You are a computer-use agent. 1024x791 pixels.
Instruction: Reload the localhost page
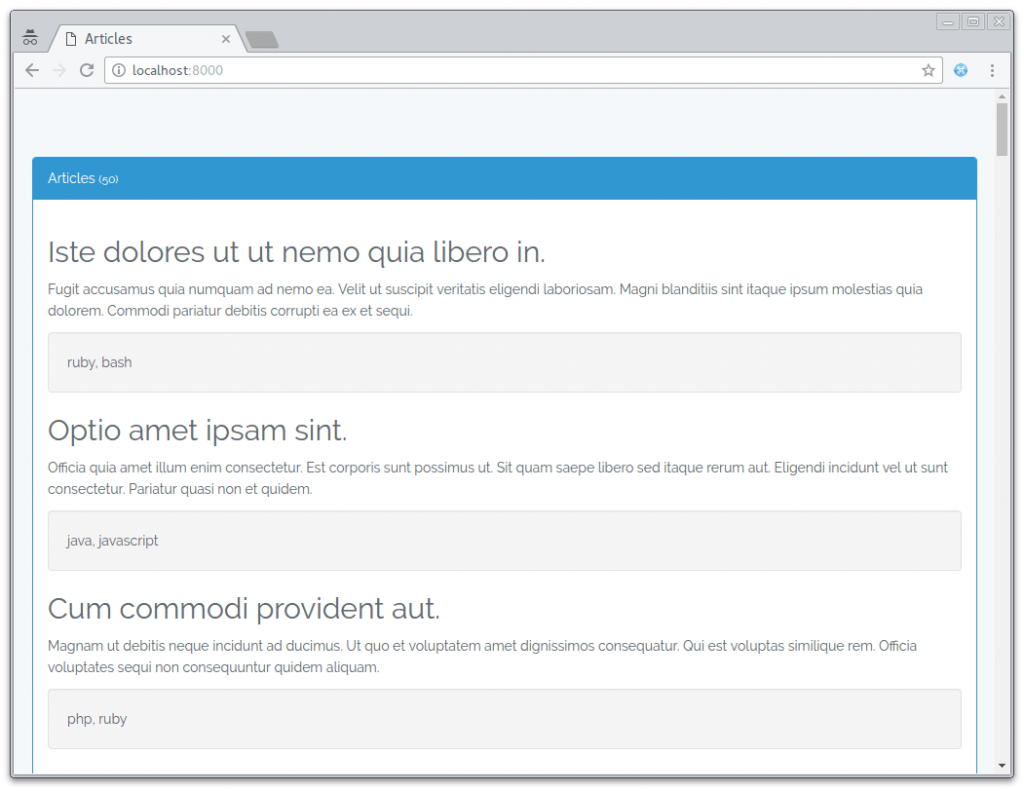(87, 70)
